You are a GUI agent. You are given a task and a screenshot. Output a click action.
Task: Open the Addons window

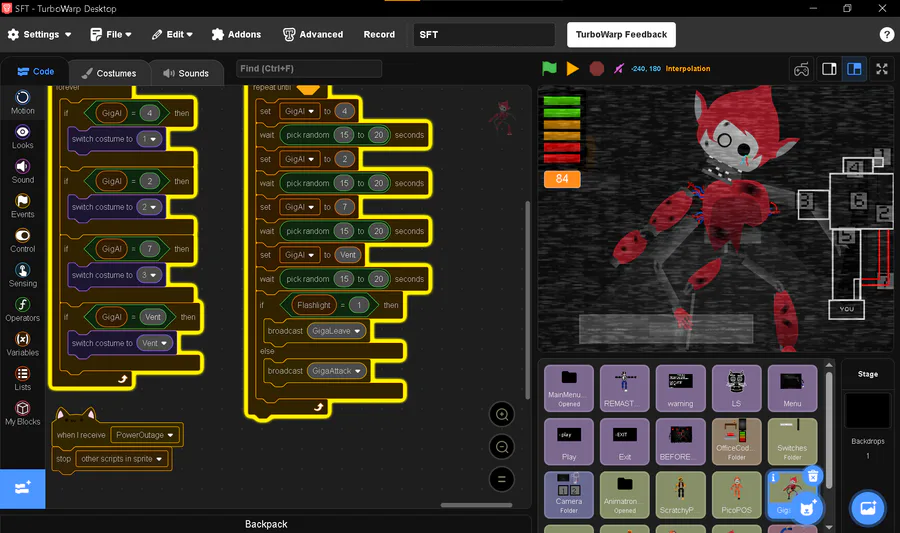[236, 34]
